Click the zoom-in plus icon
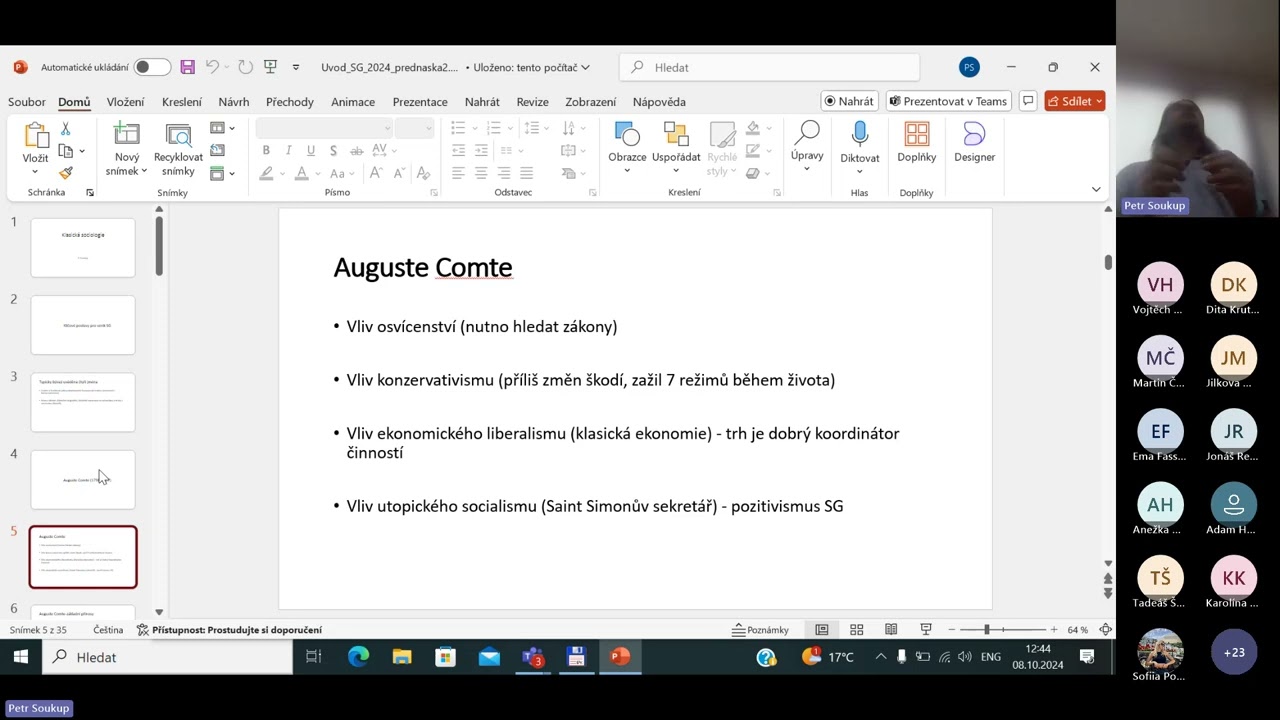Image resolution: width=1280 pixels, height=720 pixels. coord(1054,630)
